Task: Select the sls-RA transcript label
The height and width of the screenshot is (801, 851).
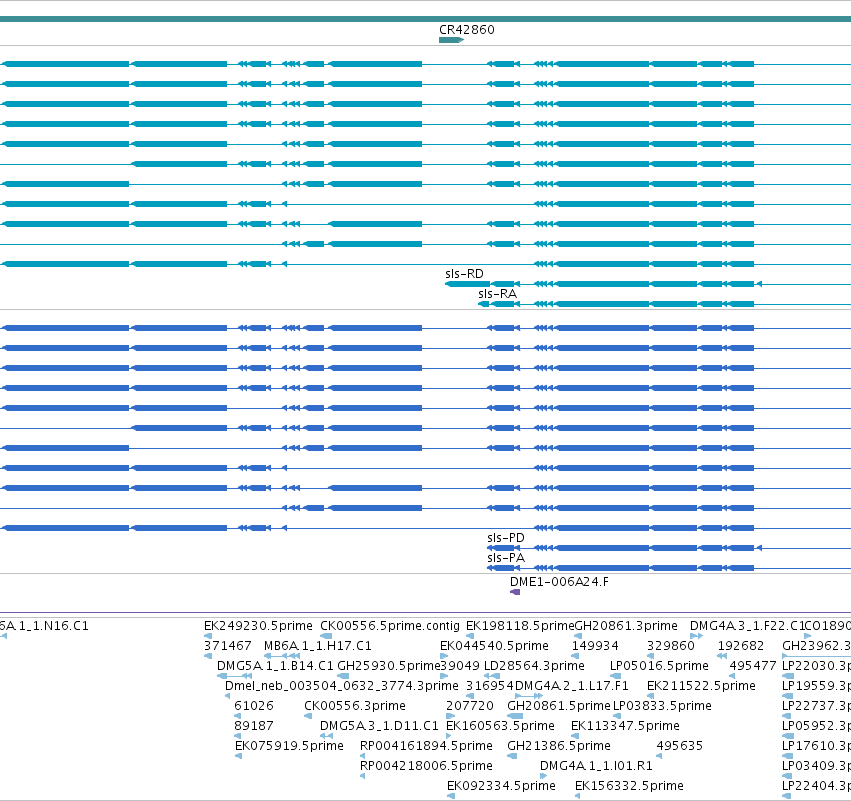Action: point(497,294)
